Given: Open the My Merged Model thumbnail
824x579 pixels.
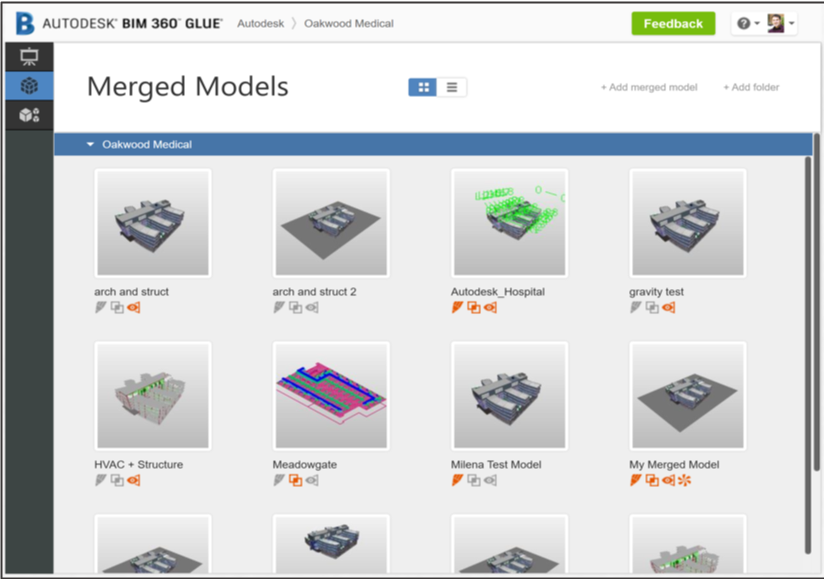Looking at the screenshot, I should tap(688, 396).
